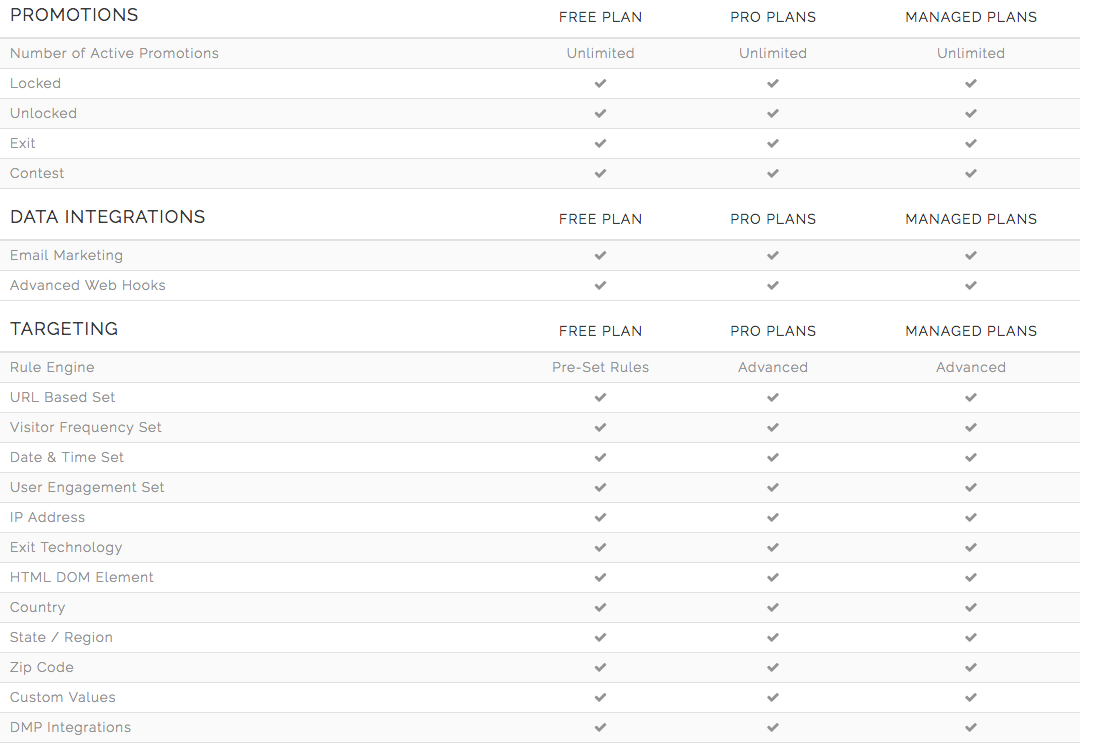Click the Pro Plans checkmark for Exit Technology
1093x751 pixels.
(773, 548)
